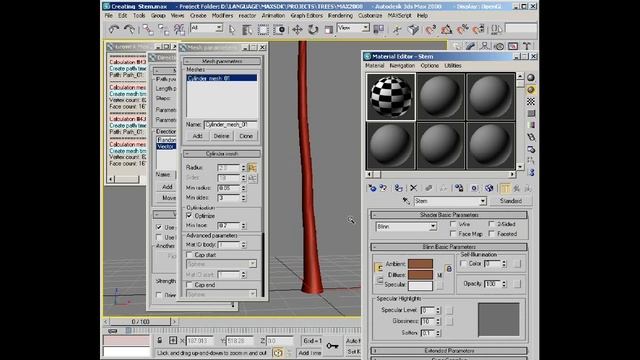Enable the Face Map checkbox
This screenshot has height=360, width=640.
(x=453, y=234)
